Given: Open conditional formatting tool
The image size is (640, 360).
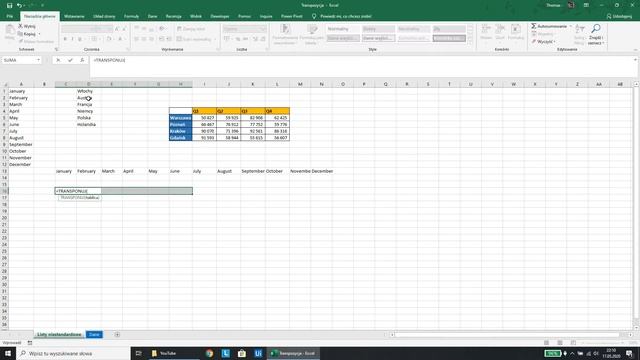Looking at the screenshot, I should (285, 34).
